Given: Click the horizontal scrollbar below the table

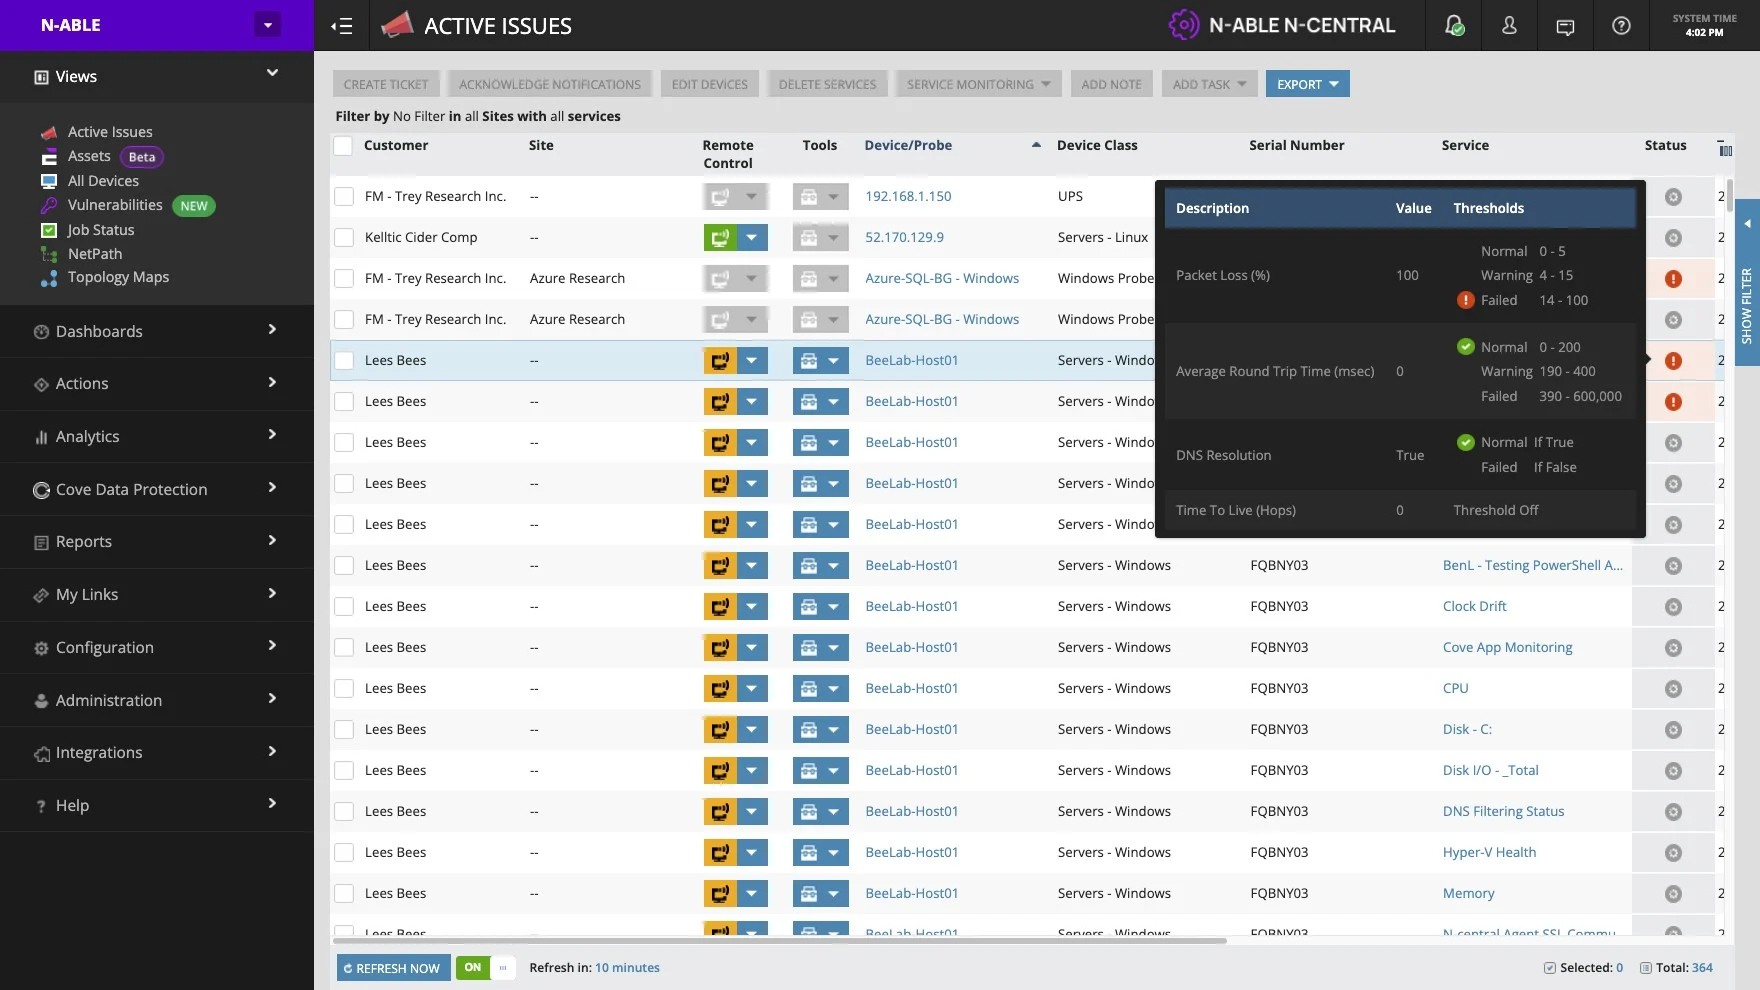Looking at the screenshot, I should click(780, 941).
